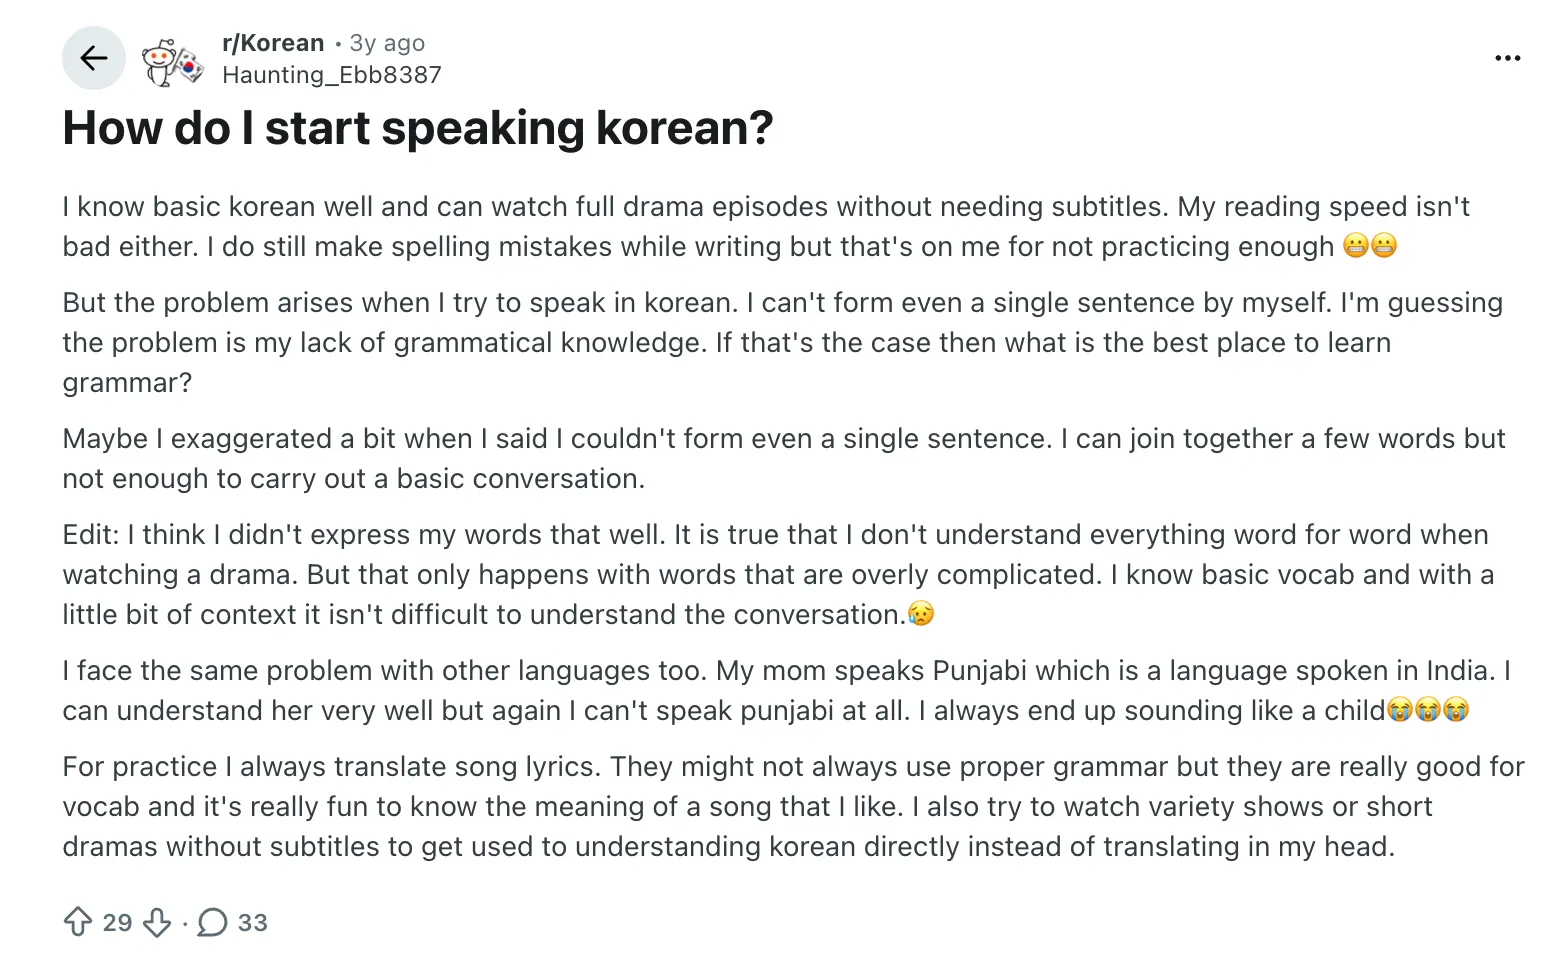Downvote the post
The image size is (1548, 958).
click(157, 922)
